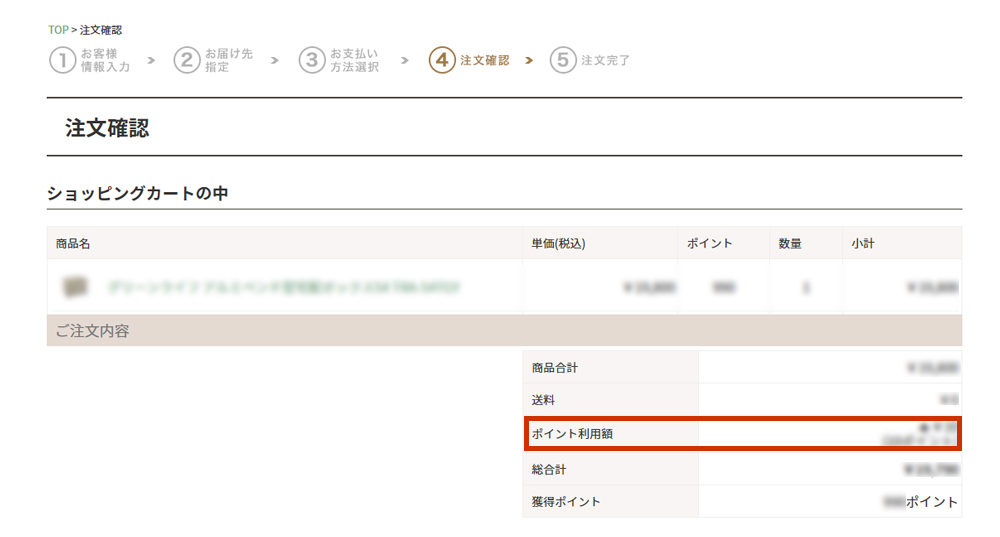This screenshot has width=1000, height=537.
Task: Click the step 1 circle icon
Action: 62,60
